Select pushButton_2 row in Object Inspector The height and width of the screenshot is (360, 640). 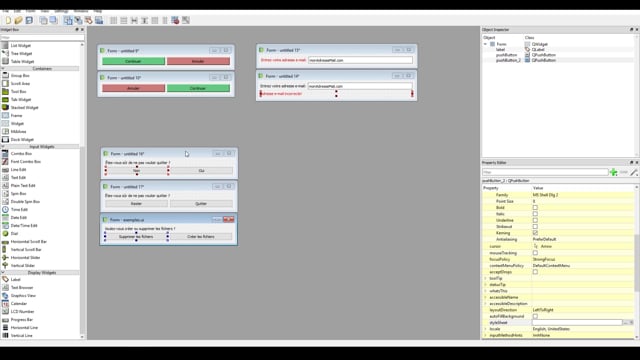pyautogui.click(x=558, y=60)
